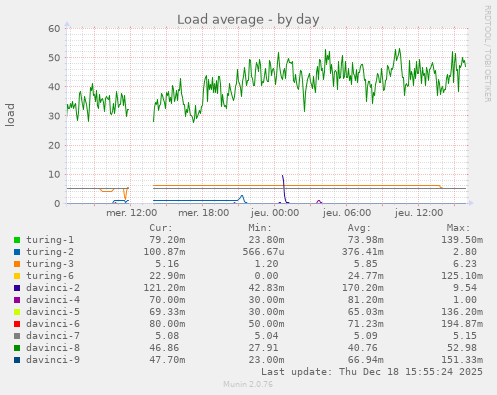The image size is (497, 395).
Task: Click the 'Avg:' column header
Action: (x=359, y=228)
